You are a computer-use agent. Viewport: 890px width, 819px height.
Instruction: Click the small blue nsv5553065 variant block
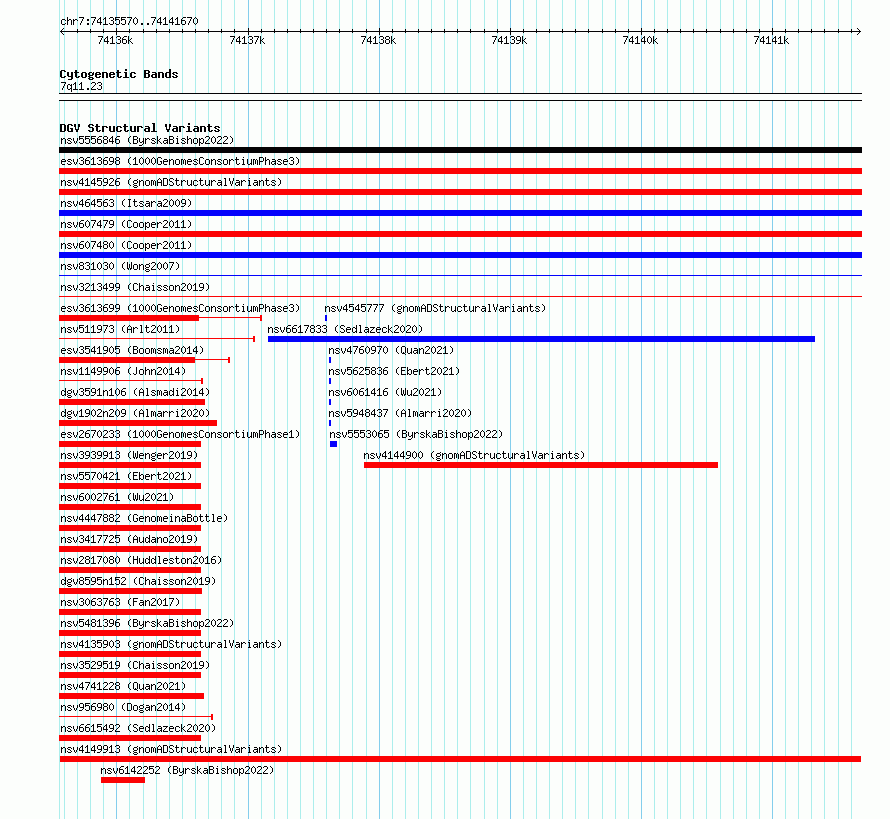click(x=334, y=444)
